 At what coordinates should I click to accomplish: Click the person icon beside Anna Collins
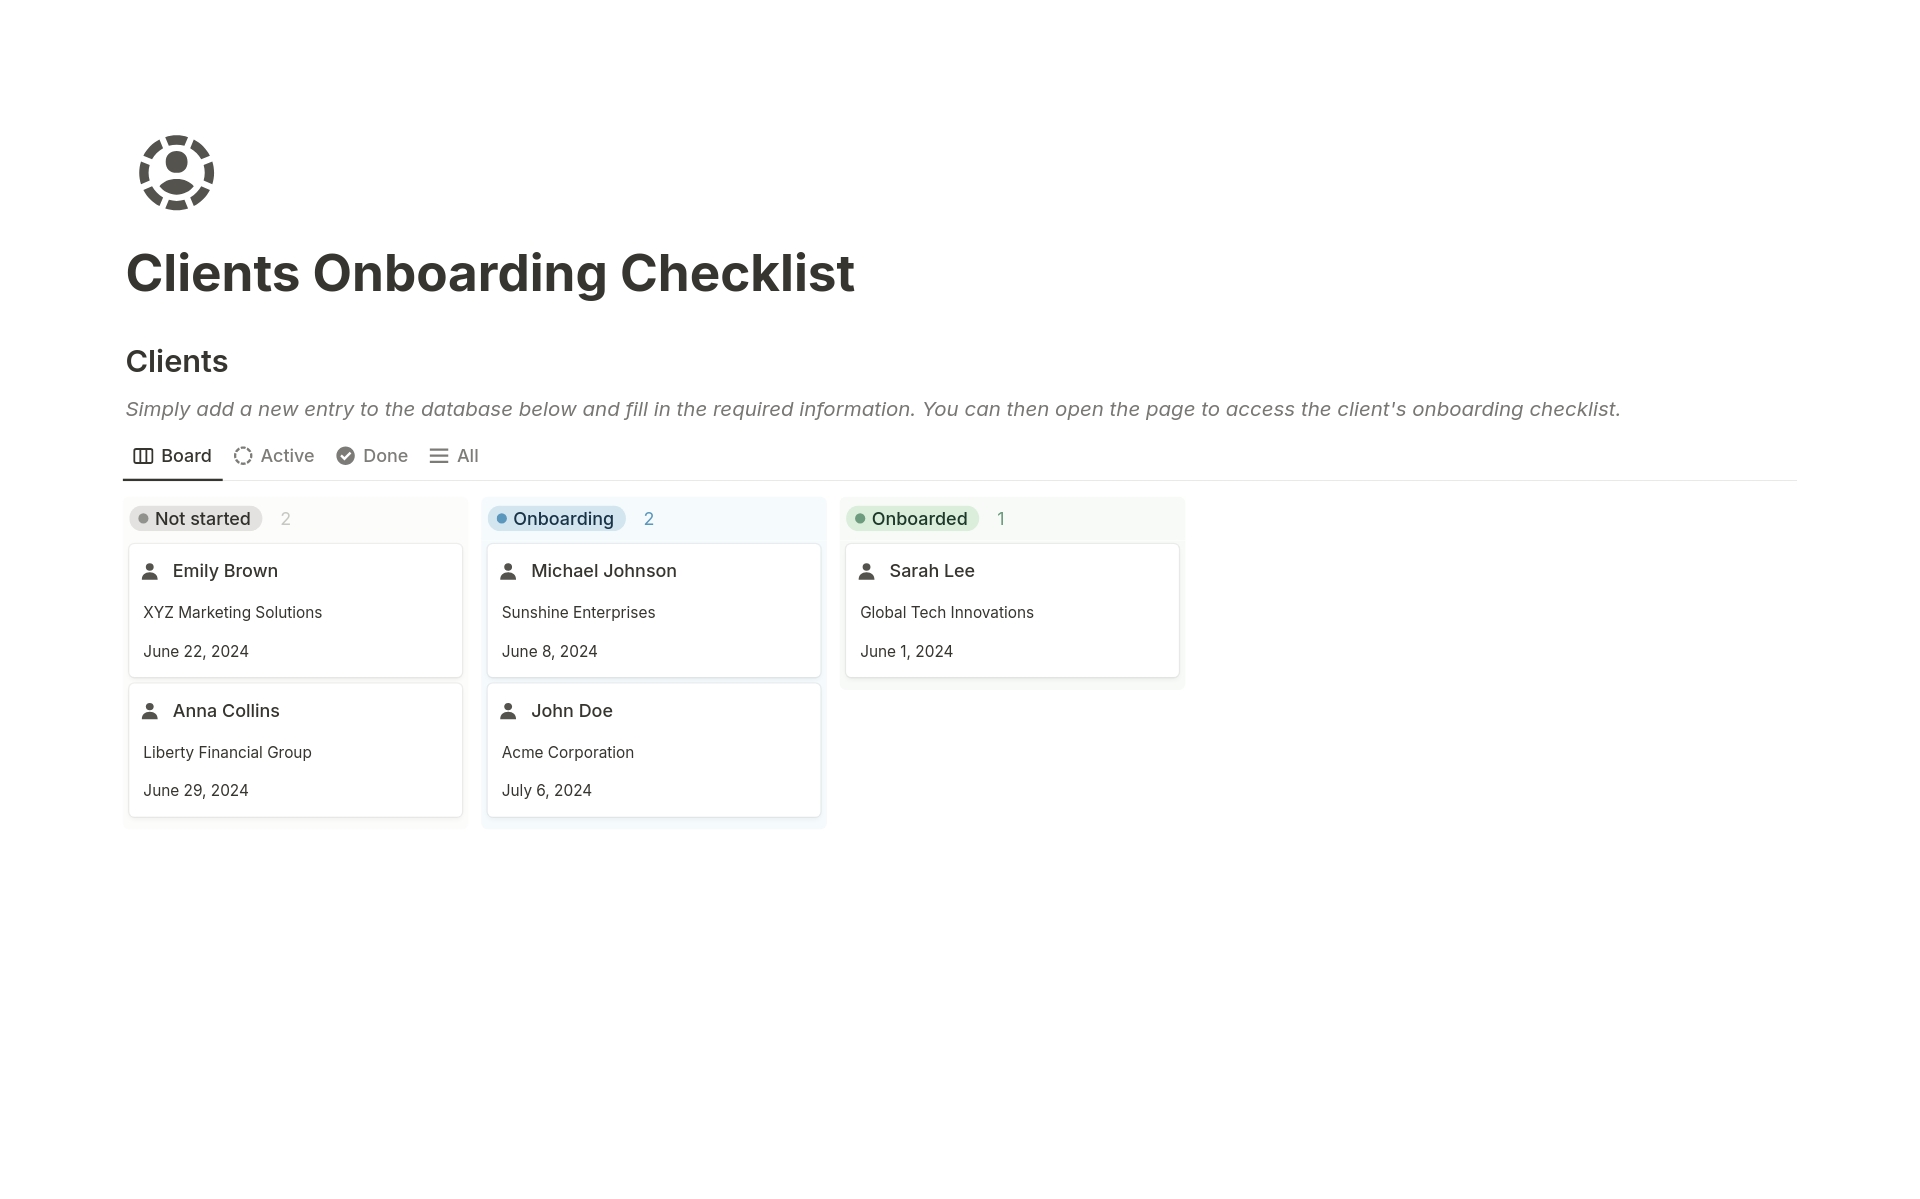150,711
